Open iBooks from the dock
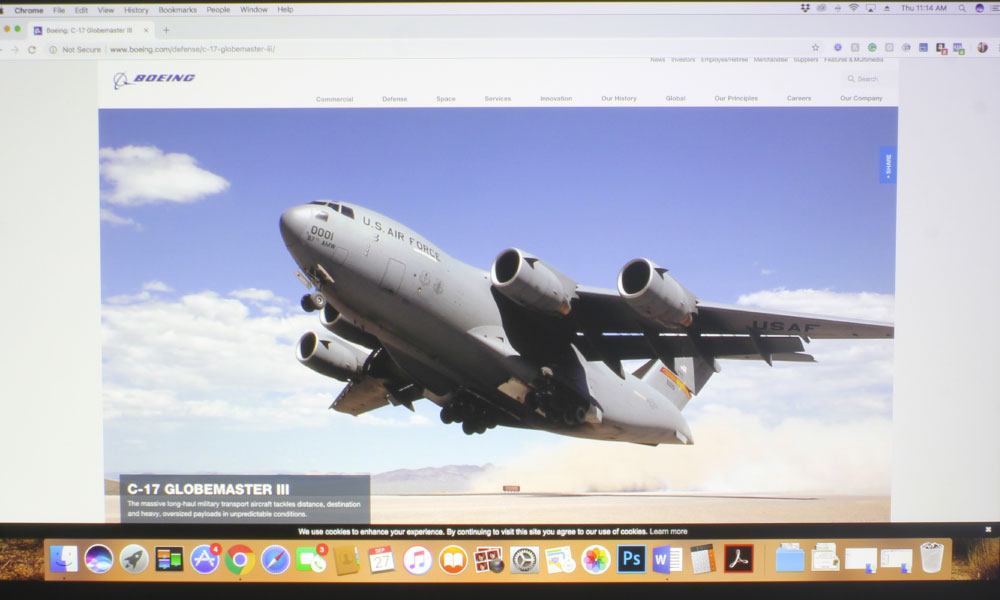This screenshot has height=600, width=1000. [x=453, y=560]
